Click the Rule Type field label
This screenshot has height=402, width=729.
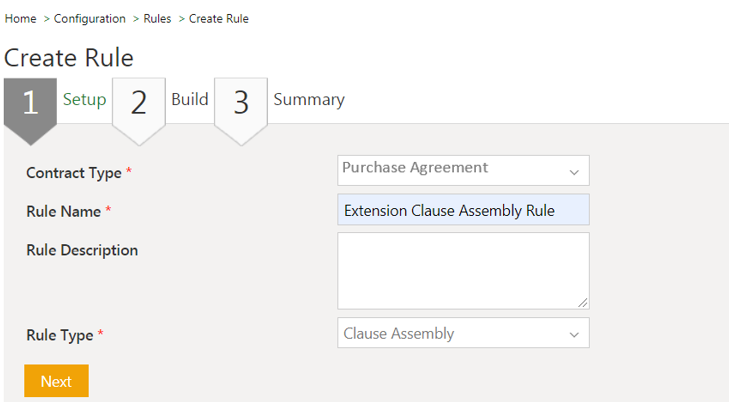pyautogui.click(x=59, y=335)
